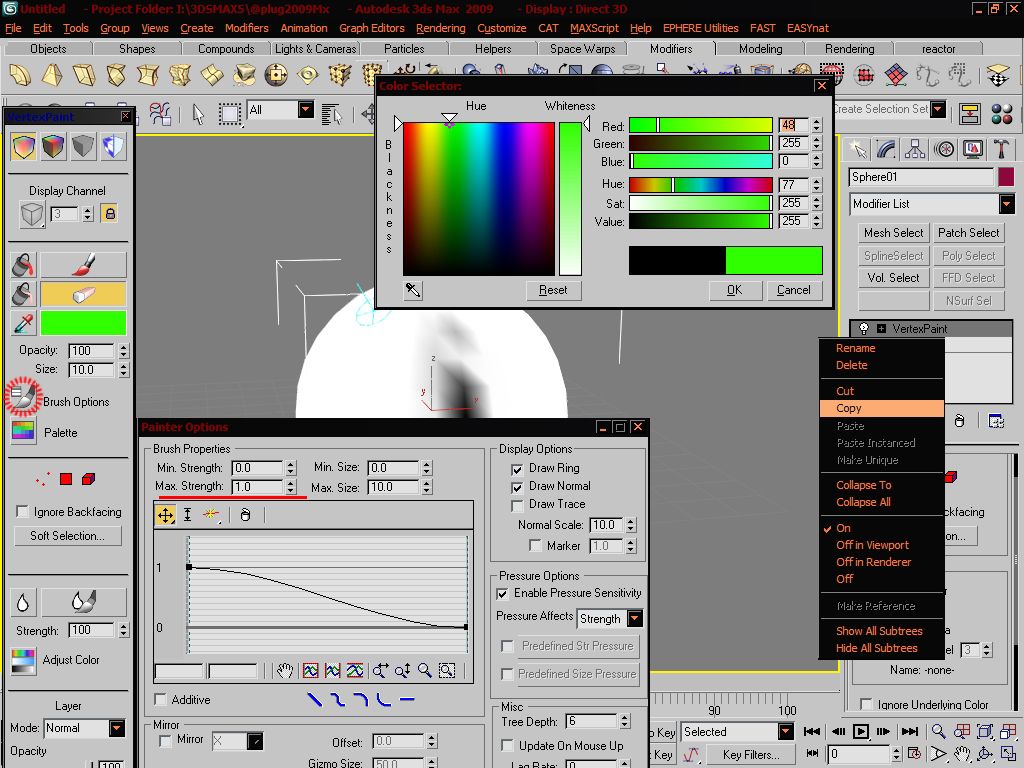This screenshot has width=1024, height=768.
Task: Disable Draw Normal checkbox
Action: point(517,487)
